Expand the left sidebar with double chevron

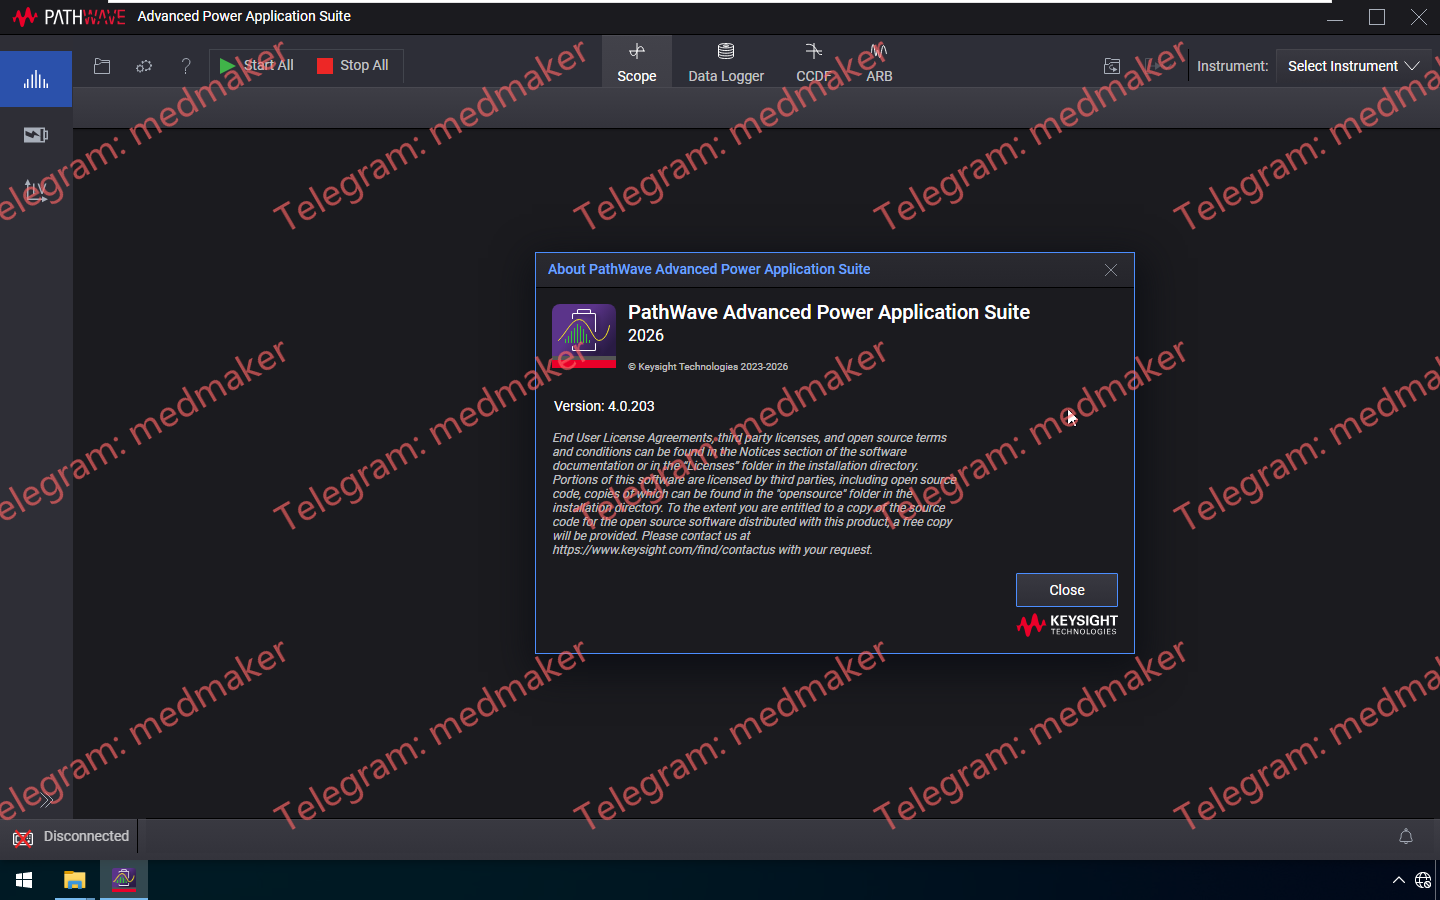[x=46, y=800]
